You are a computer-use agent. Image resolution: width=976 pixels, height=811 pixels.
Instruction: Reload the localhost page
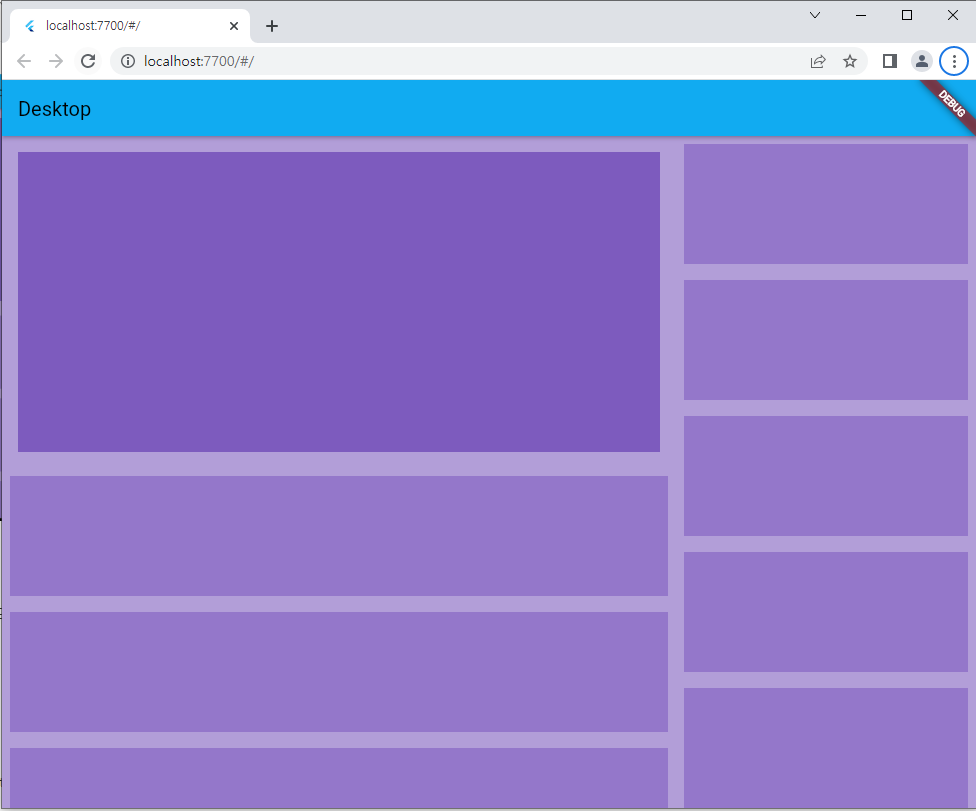88,61
